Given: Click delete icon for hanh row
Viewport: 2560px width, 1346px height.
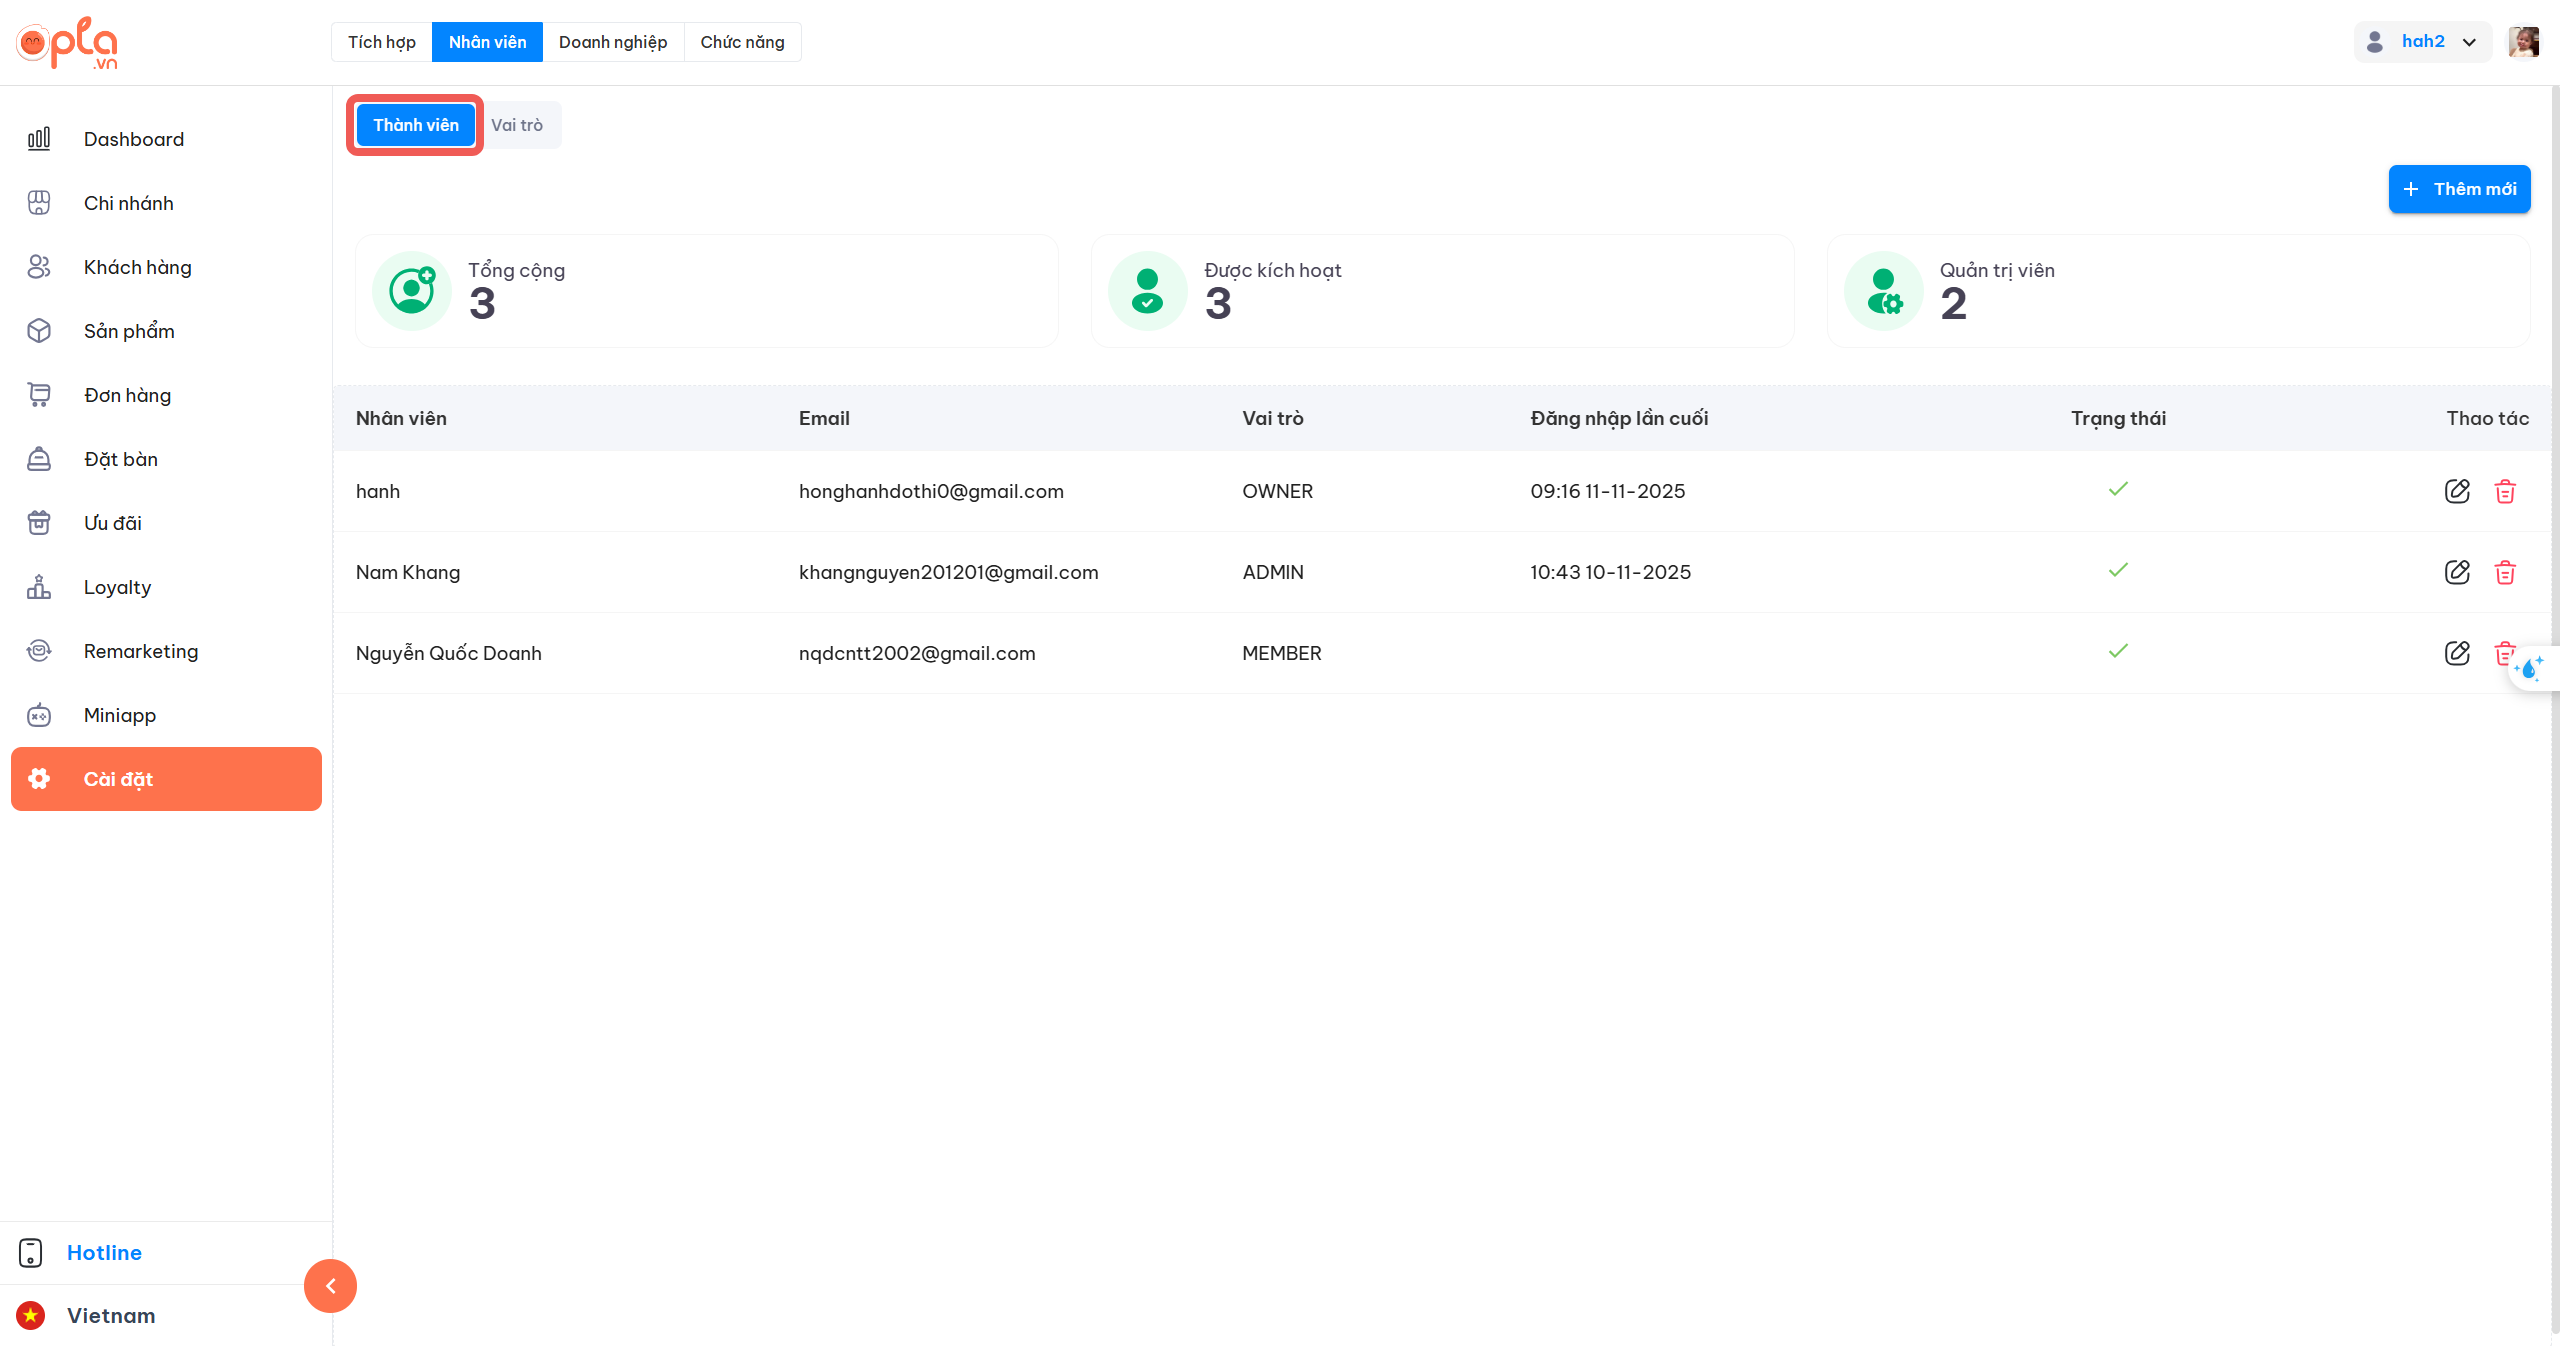Looking at the screenshot, I should 2504,491.
